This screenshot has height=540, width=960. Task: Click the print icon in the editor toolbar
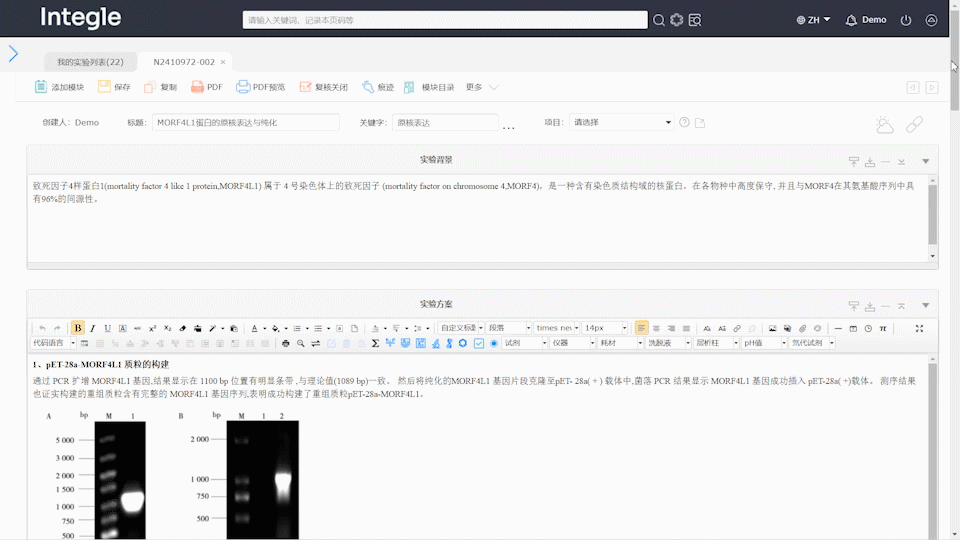pyautogui.click(x=285, y=343)
